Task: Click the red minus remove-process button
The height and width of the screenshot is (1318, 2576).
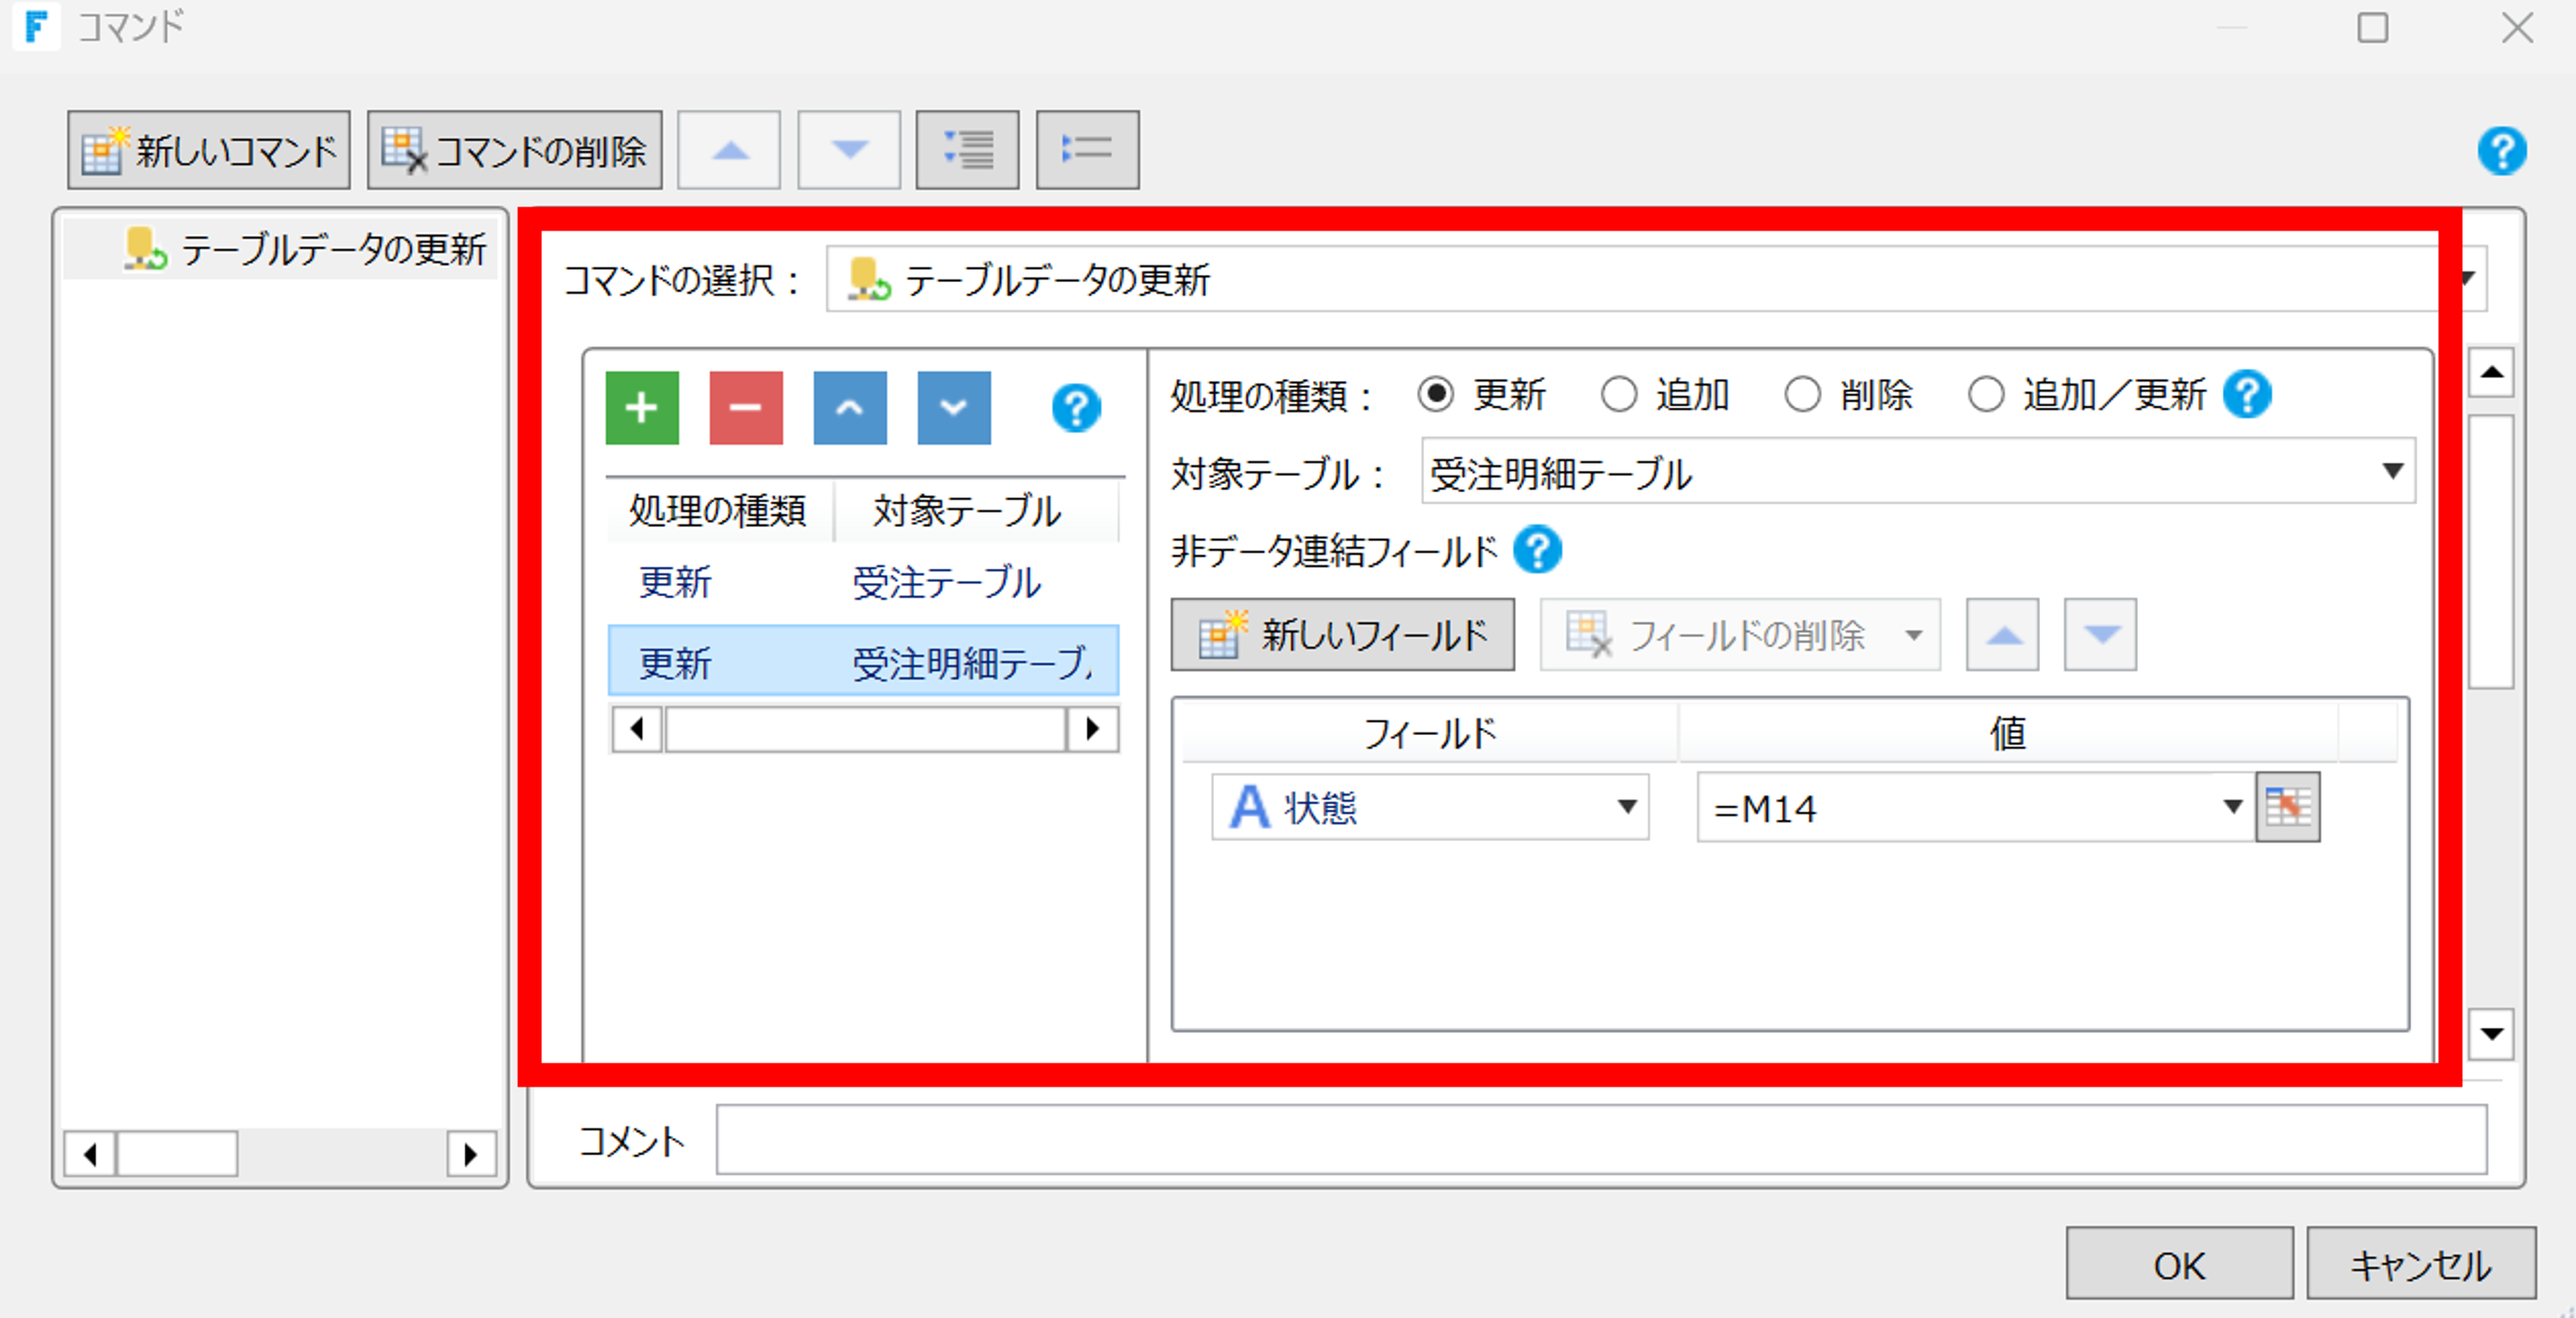Action: [745, 408]
